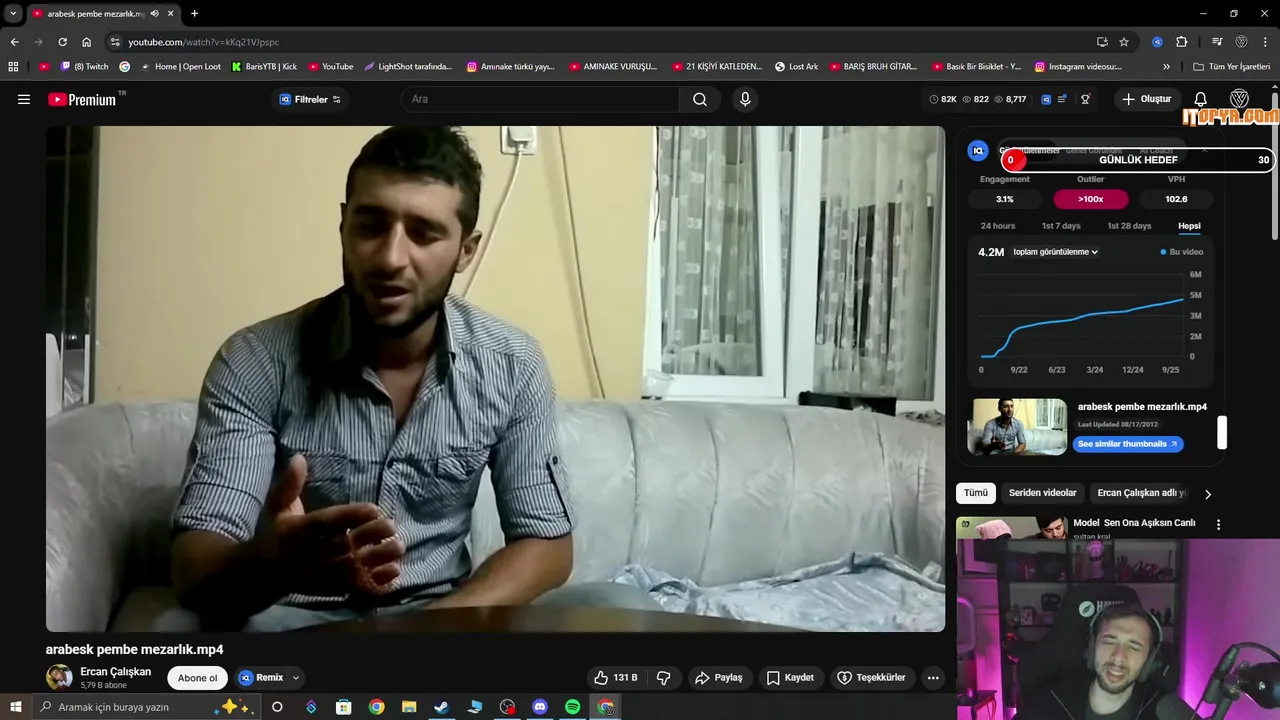Bookmark this page with star icon
Screen dimensions: 1280x720
[1124, 42]
